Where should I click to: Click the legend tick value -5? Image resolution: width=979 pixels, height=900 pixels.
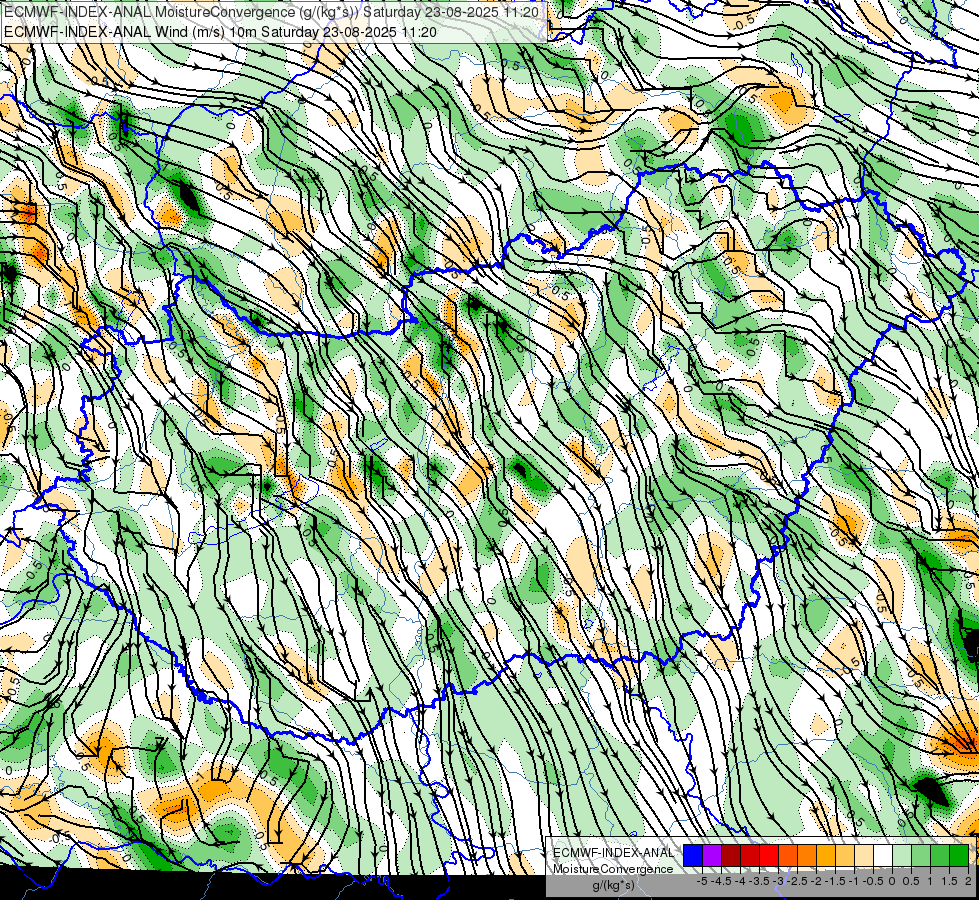tap(702, 881)
